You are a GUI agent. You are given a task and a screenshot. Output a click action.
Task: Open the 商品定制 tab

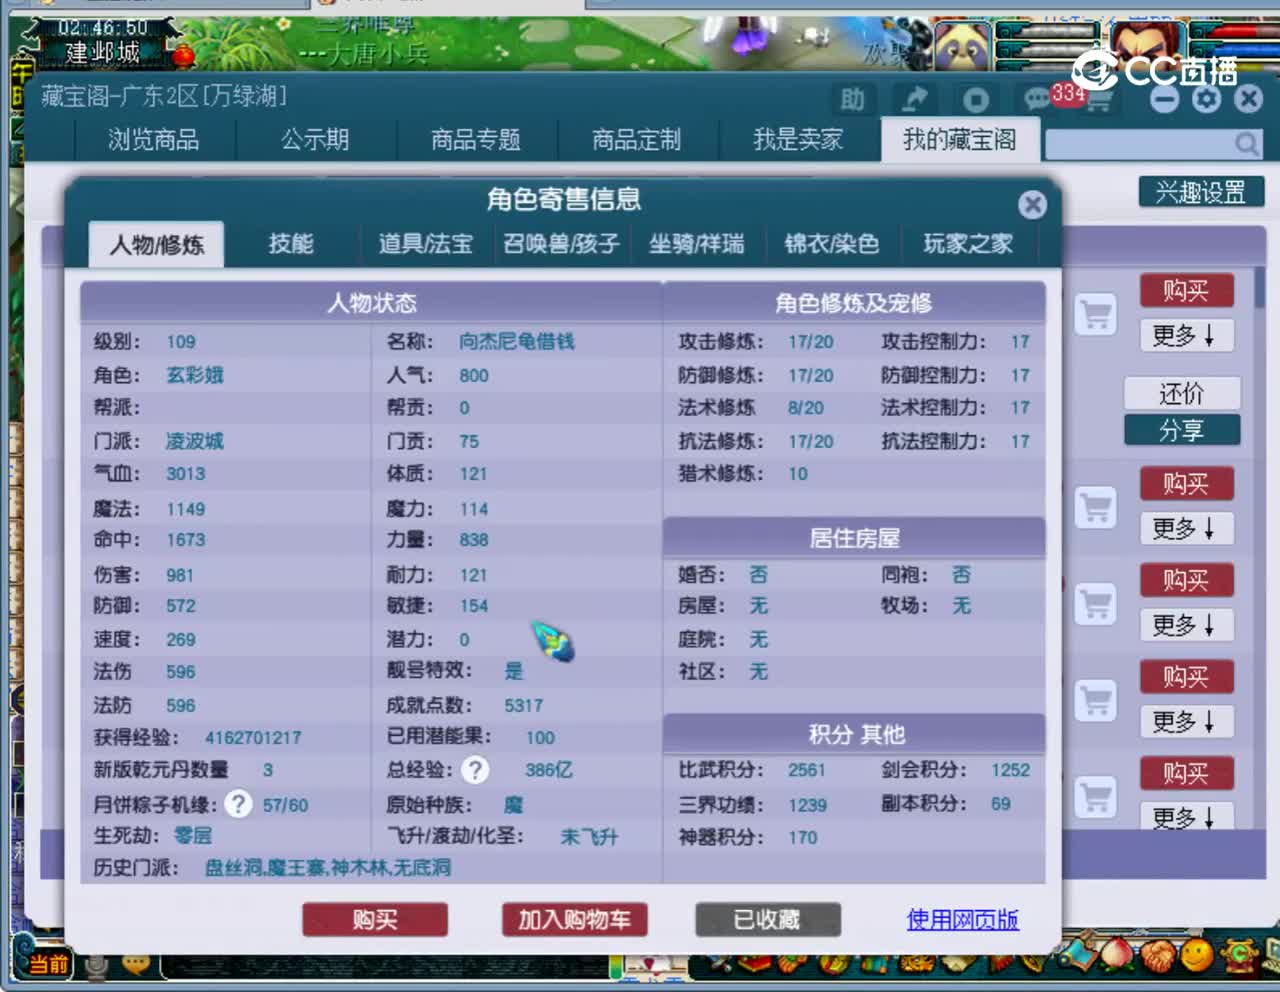click(x=637, y=140)
